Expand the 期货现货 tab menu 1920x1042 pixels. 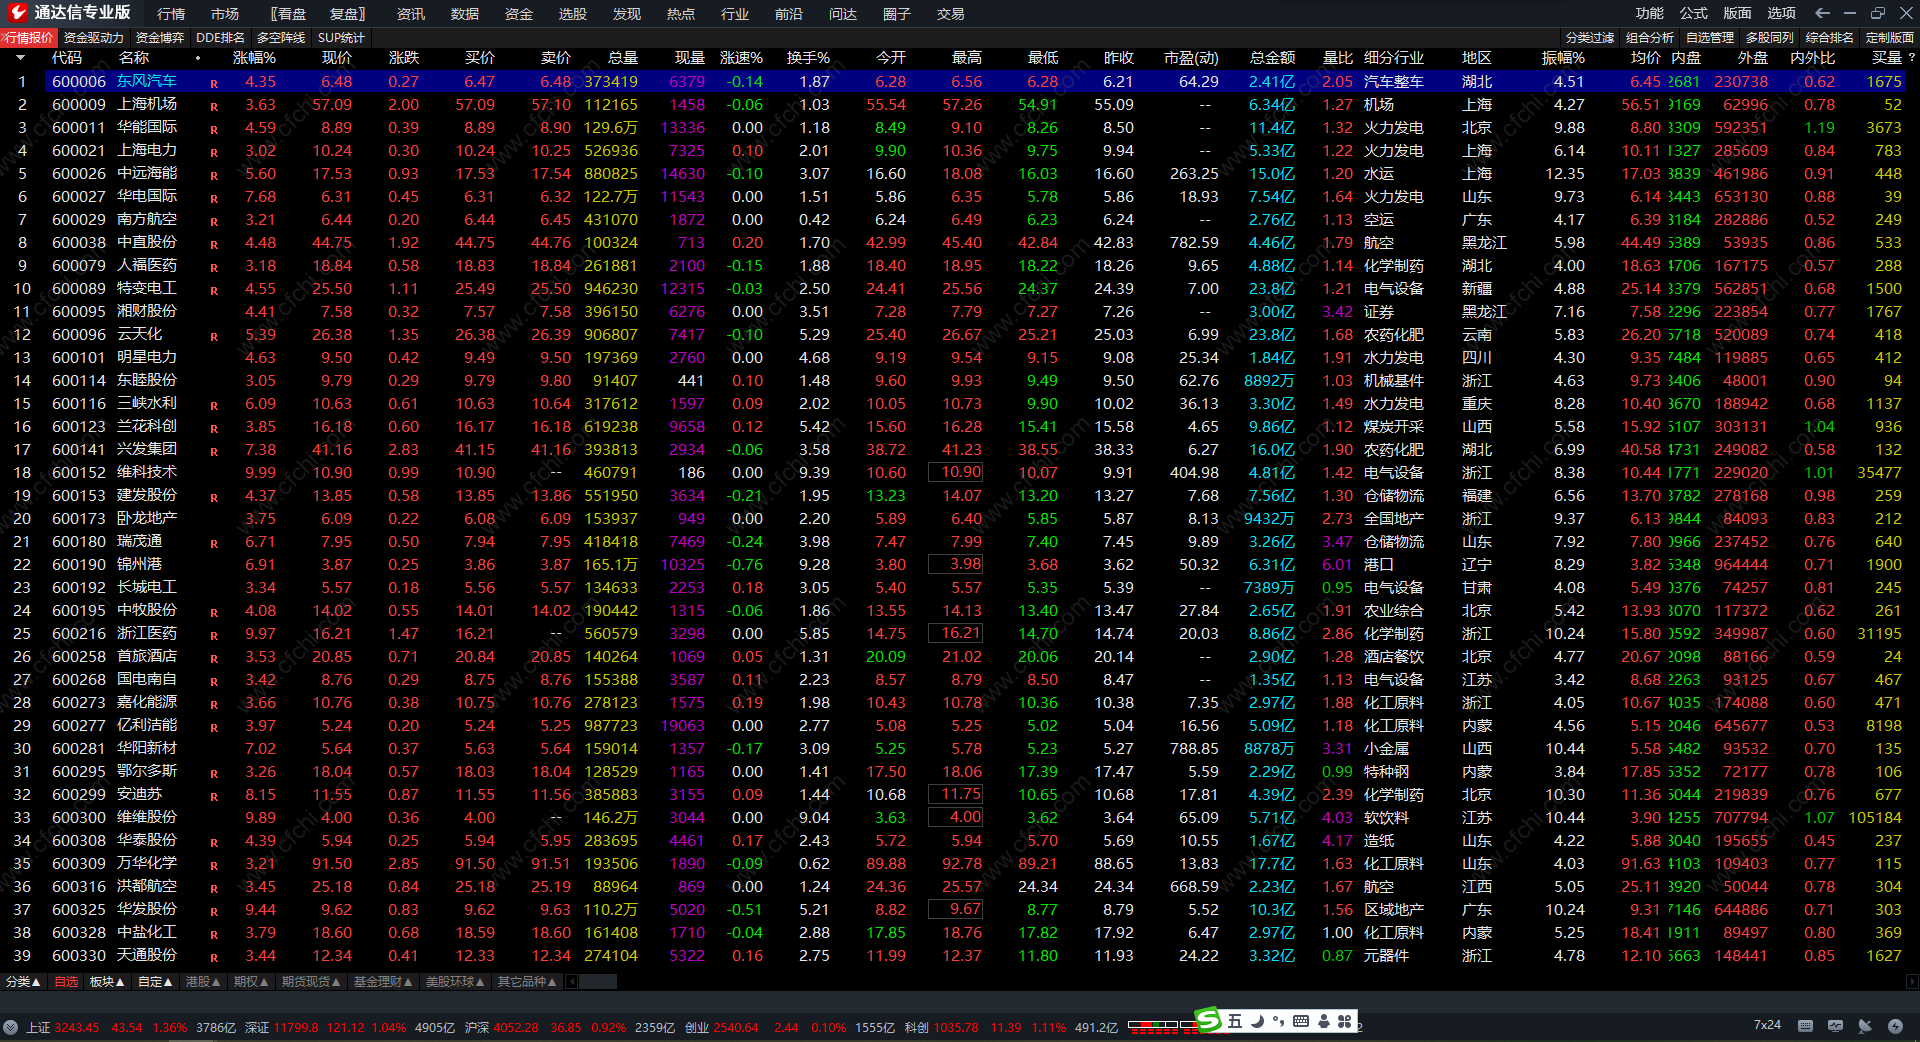tap(311, 982)
